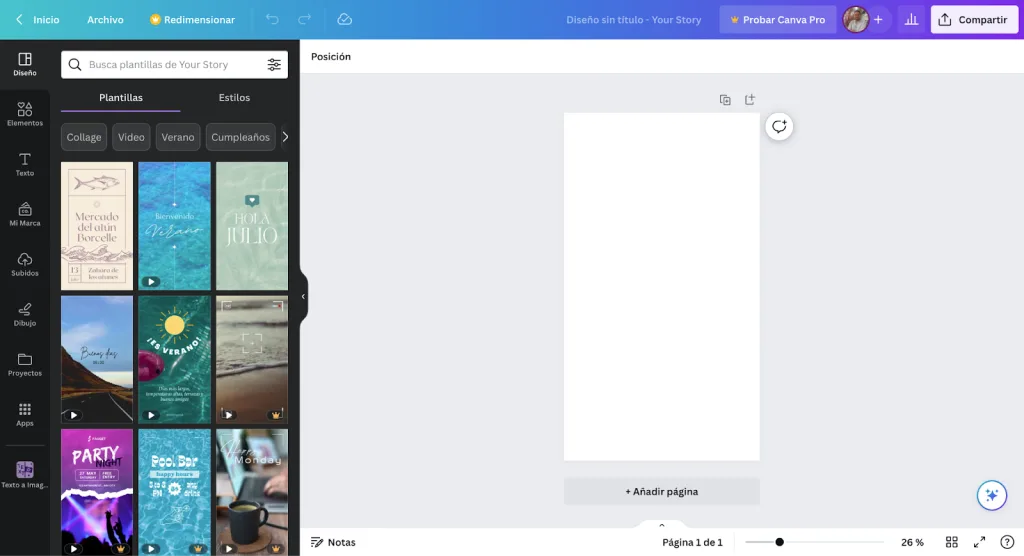Viewport: 1024px width, 556px height.
Task: Click Probar Canva Pro
Action: (777, 20)
